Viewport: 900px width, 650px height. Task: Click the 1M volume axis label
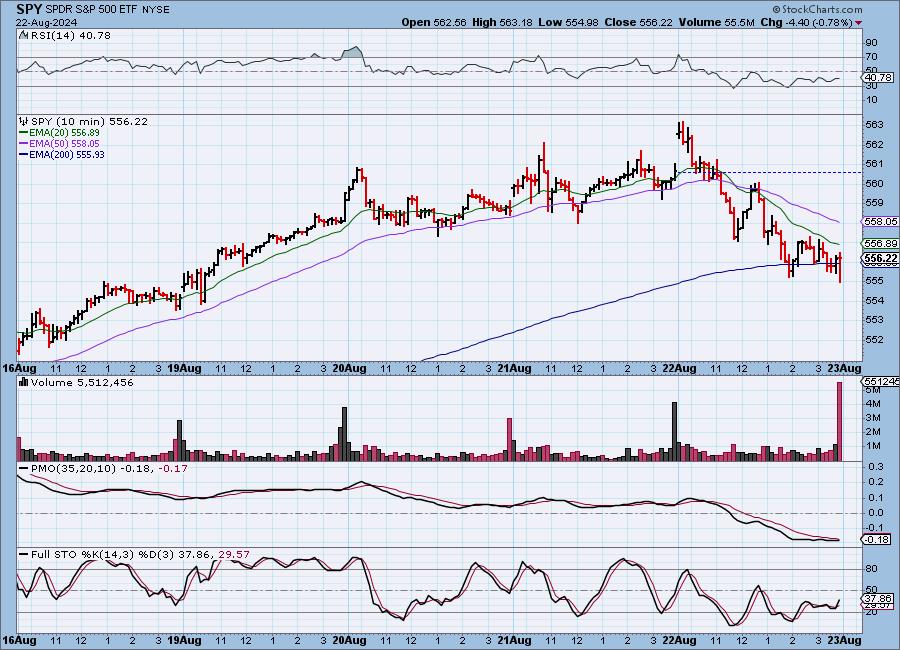pyautogui.click(x=873, y=446)
